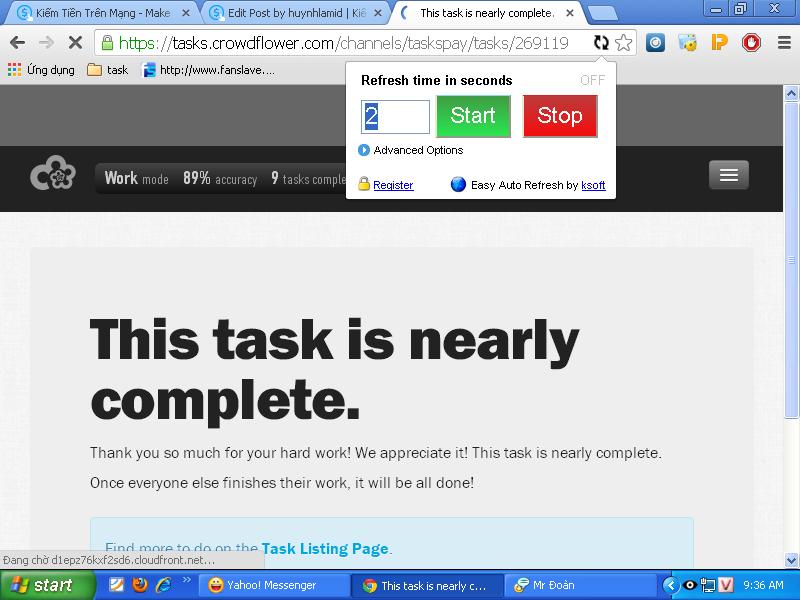Image resolution: width=800 pixels, height=600 pixels.
Task: Click the 9 tasks completed text
Action: (x=308, y=178)
